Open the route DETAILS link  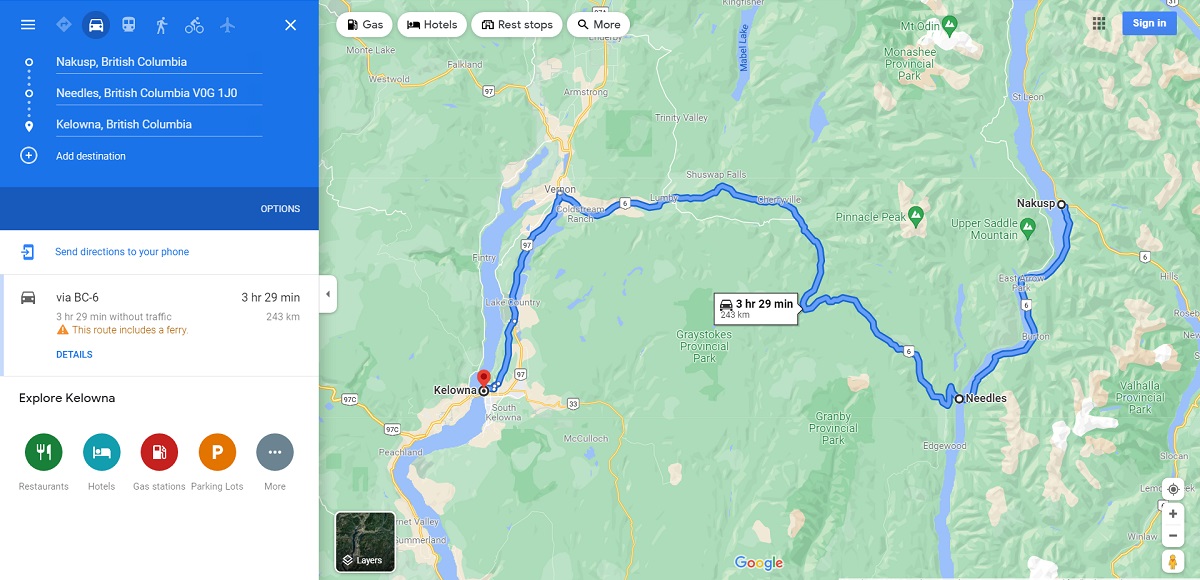click(x=74, y=355)
